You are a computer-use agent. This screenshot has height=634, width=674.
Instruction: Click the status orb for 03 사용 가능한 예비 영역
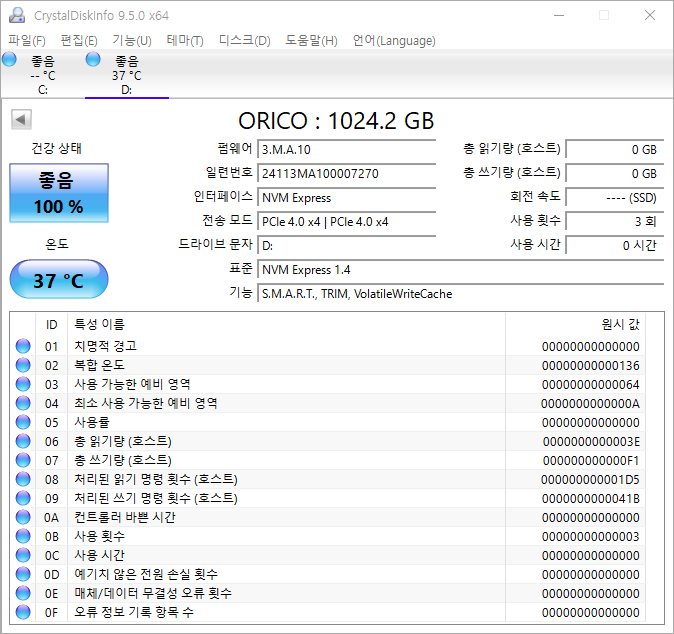point(23,384)
